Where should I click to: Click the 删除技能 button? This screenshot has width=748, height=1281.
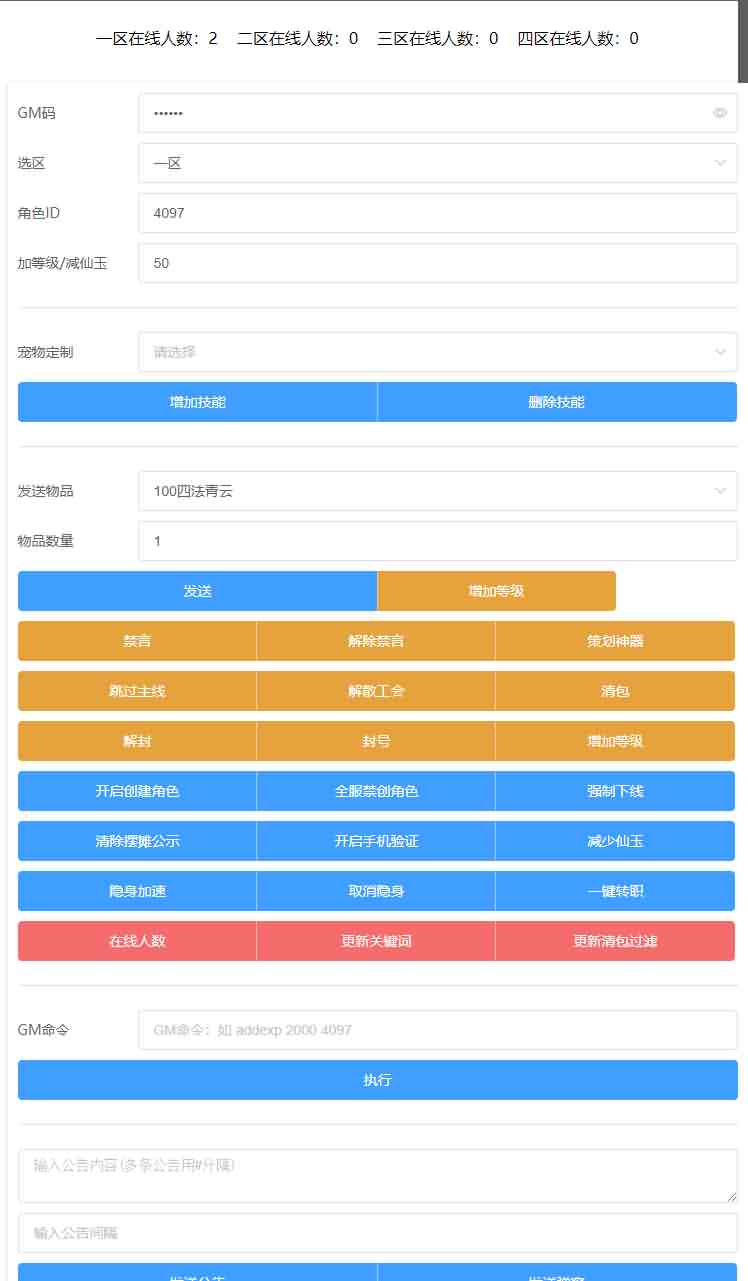coord(557,402)
